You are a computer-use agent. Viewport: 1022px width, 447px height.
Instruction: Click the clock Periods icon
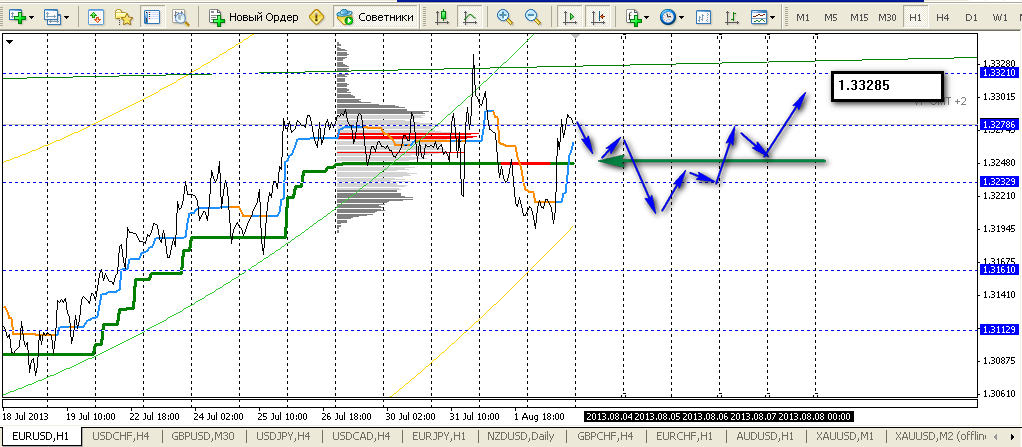[x=667, y=17]
